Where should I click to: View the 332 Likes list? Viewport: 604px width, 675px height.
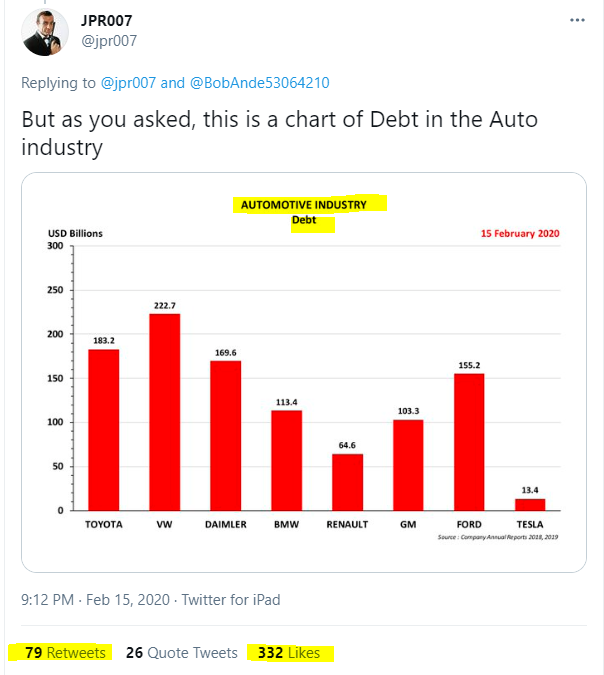[289, 653]
